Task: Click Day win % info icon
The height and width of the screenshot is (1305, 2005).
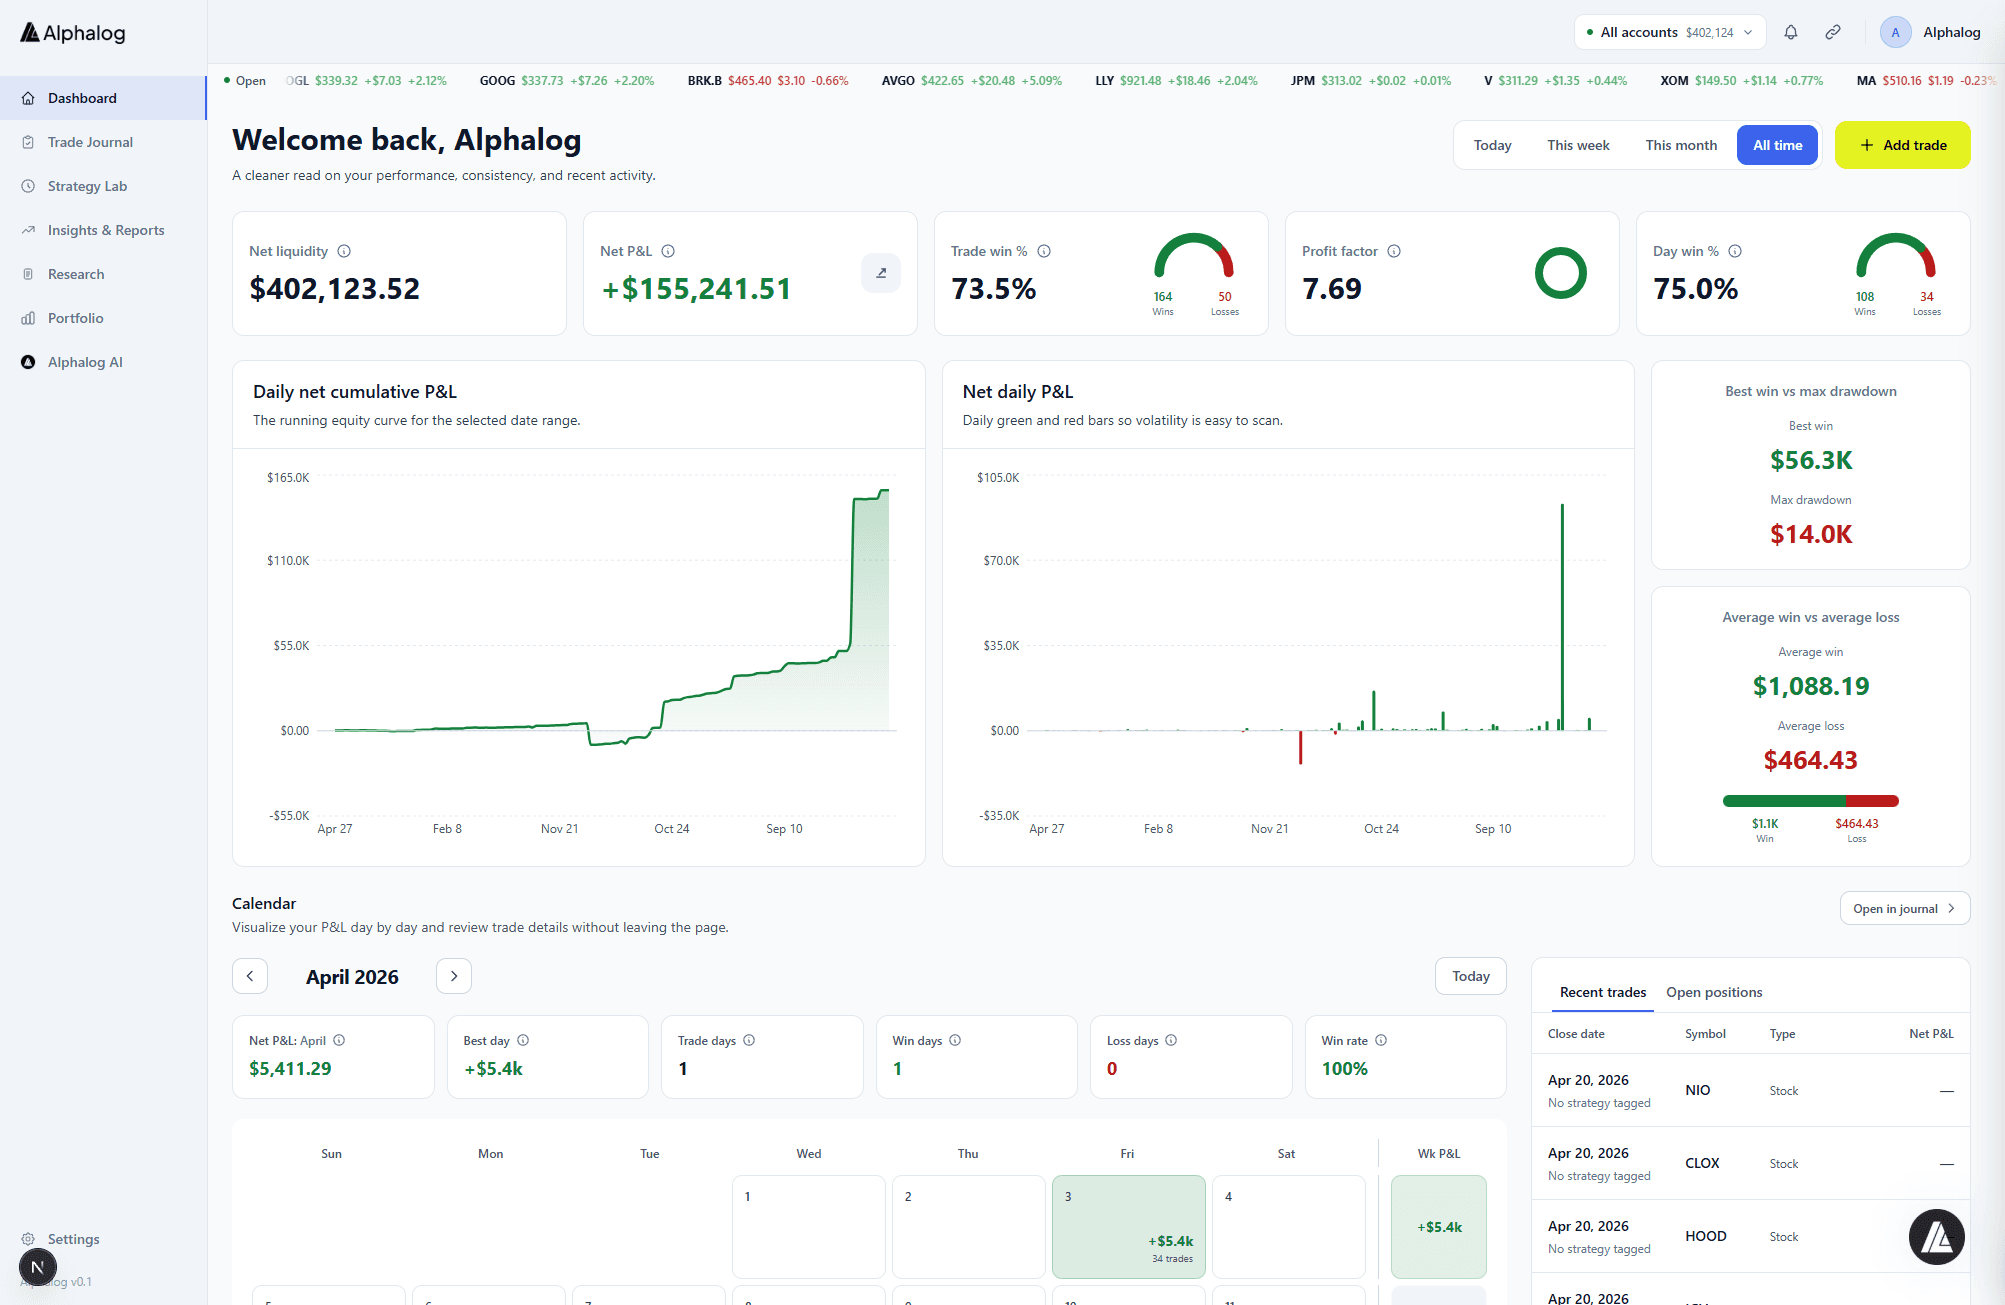Action: pyautogui.click(x=1735, y=251)
